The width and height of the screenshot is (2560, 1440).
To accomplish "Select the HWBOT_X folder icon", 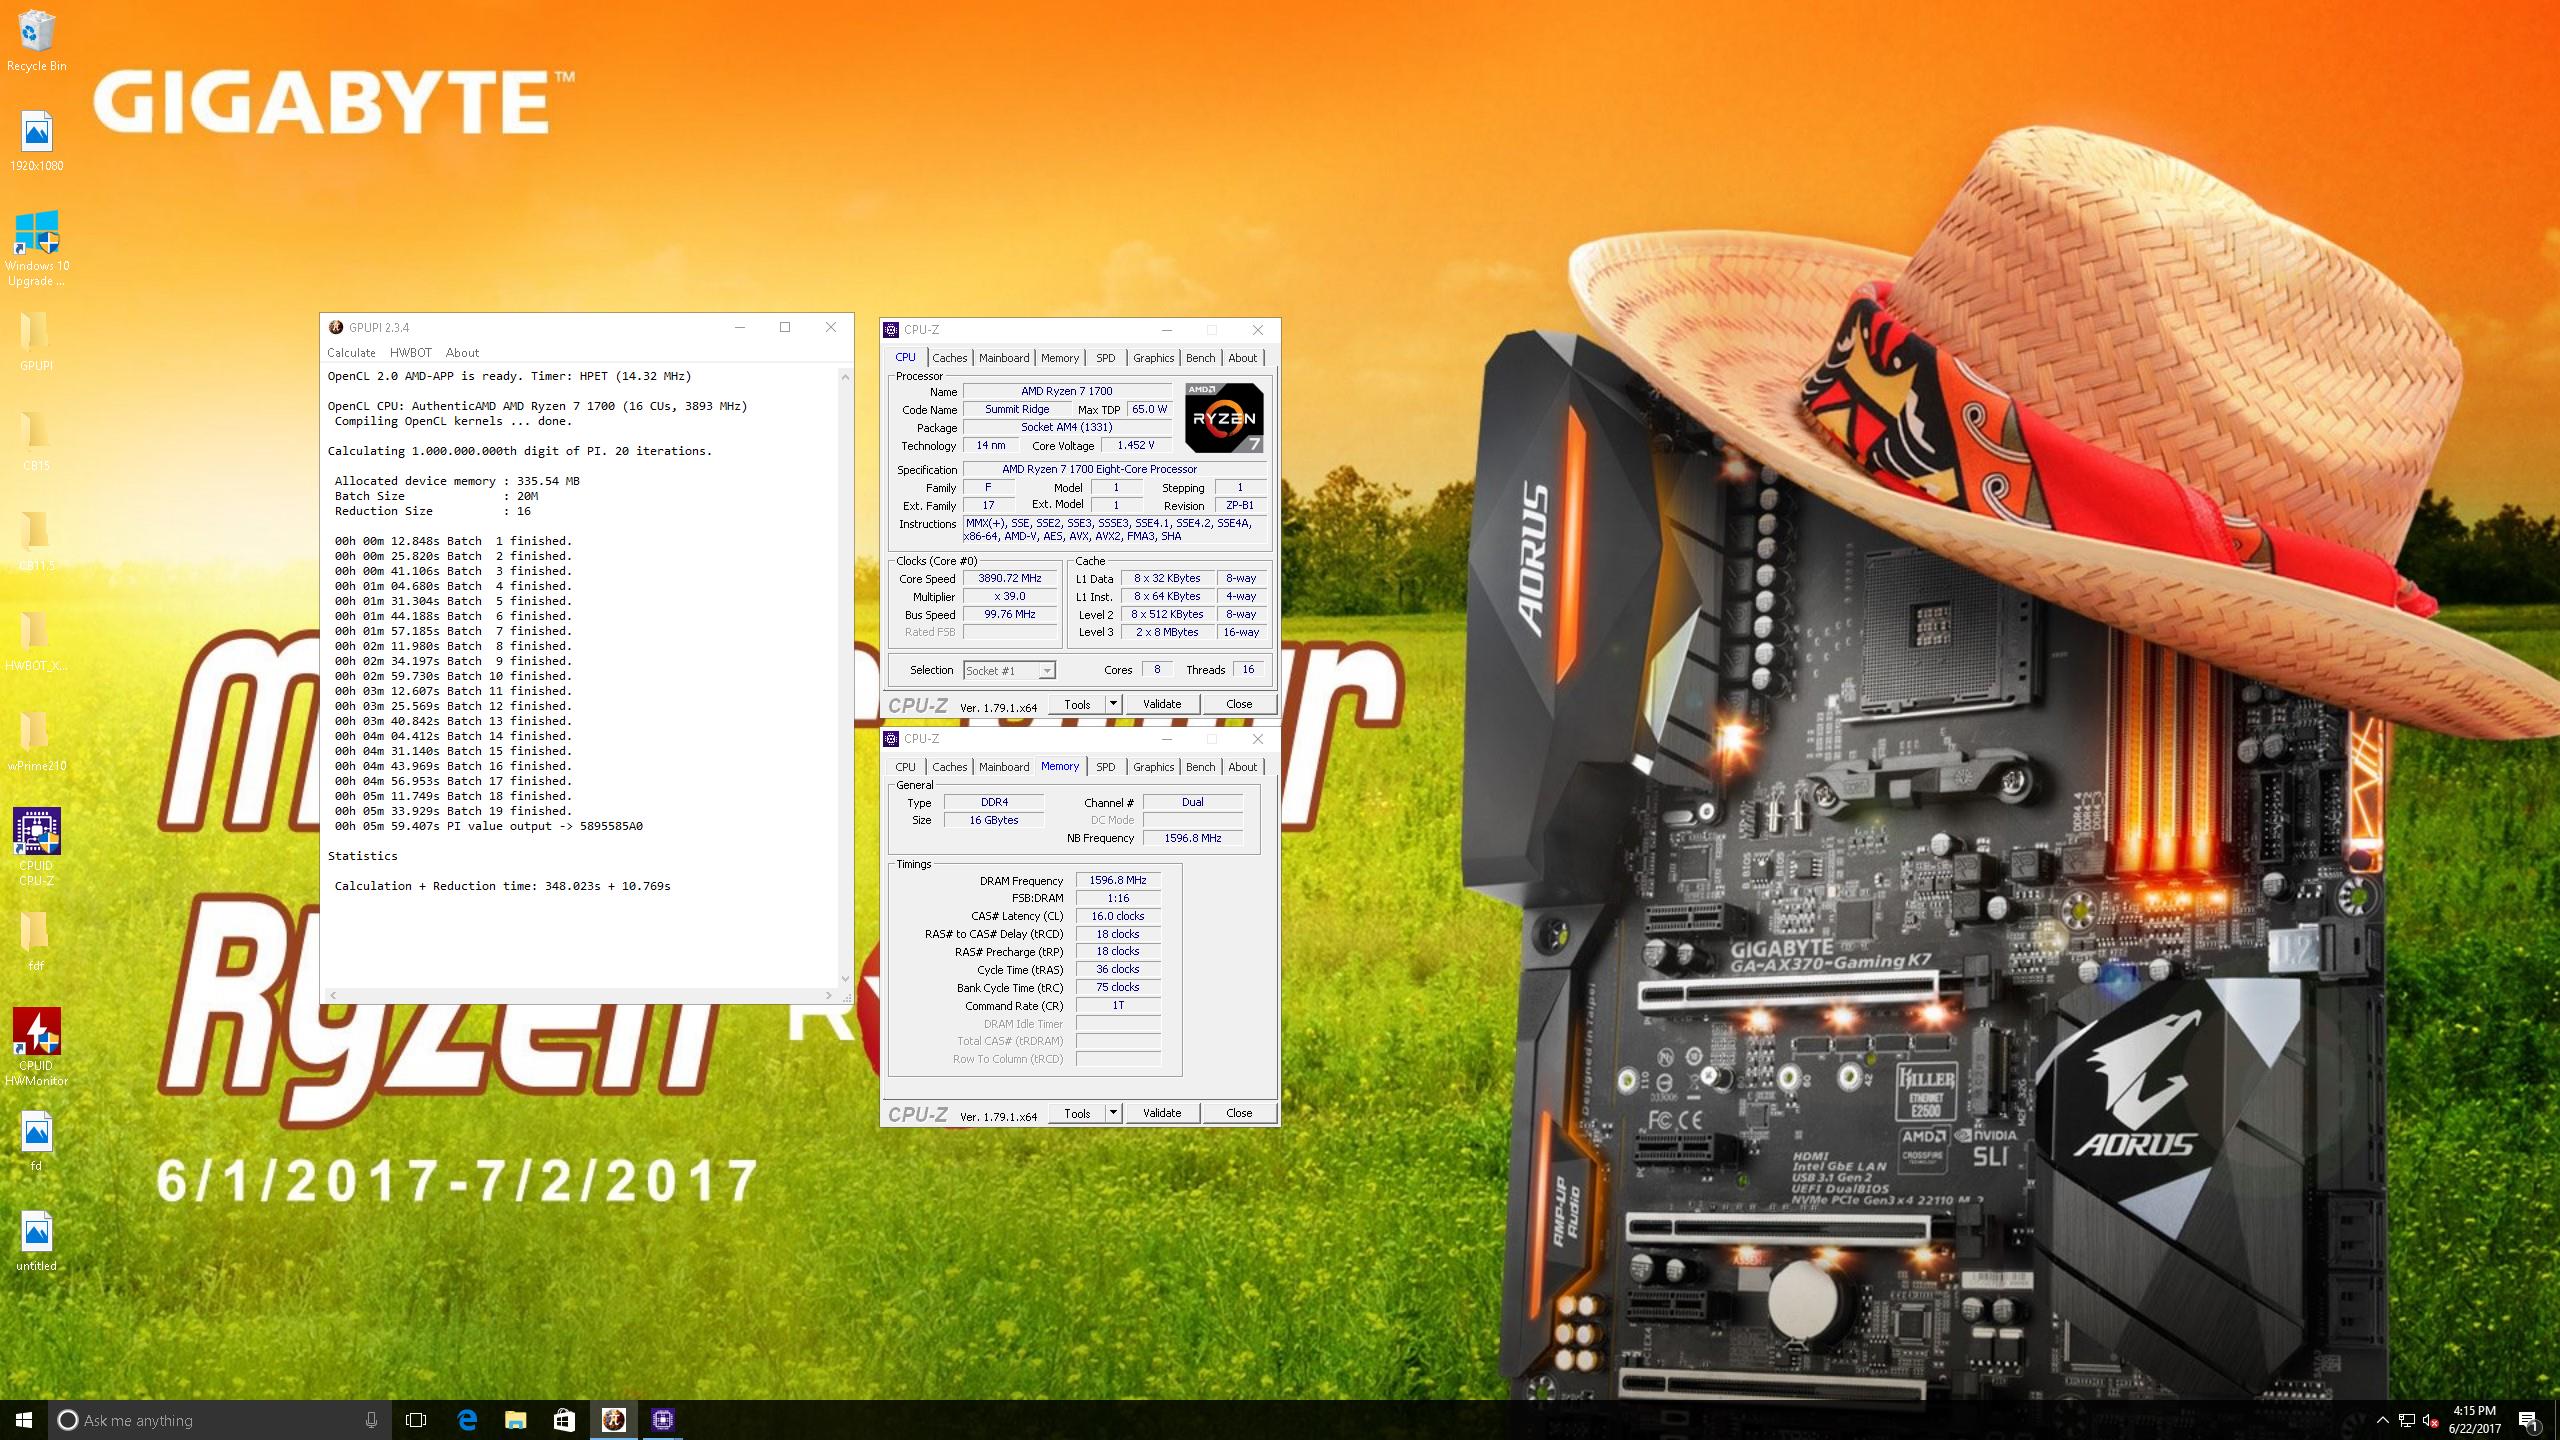I will [x=36, y=641].
